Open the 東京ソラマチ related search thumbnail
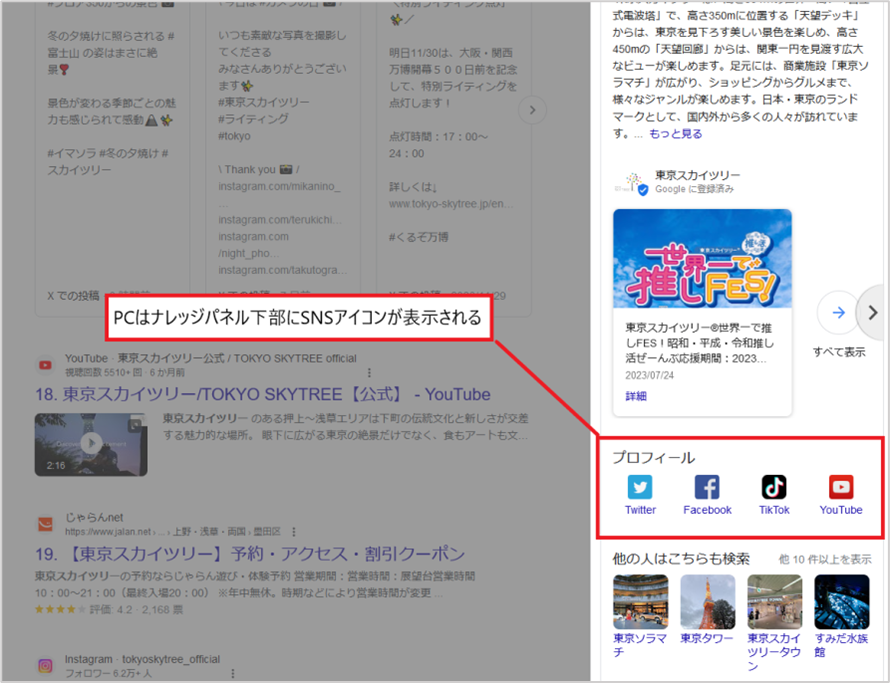This screenshot has height=683, width=890. (x=640, y=602)
